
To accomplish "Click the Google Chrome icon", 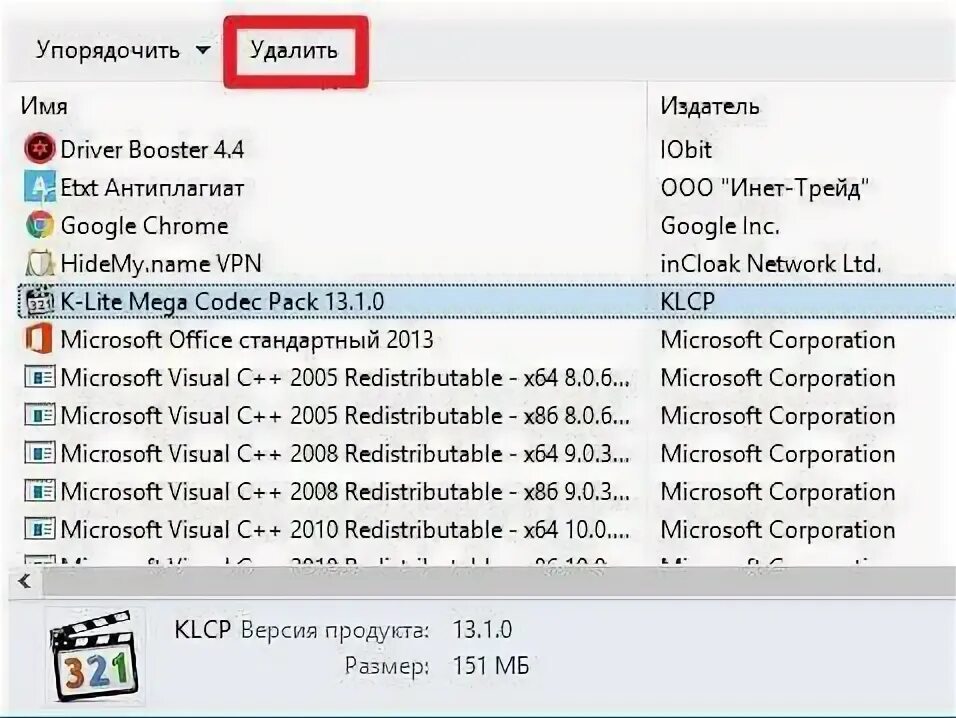I will coord(39,225).
